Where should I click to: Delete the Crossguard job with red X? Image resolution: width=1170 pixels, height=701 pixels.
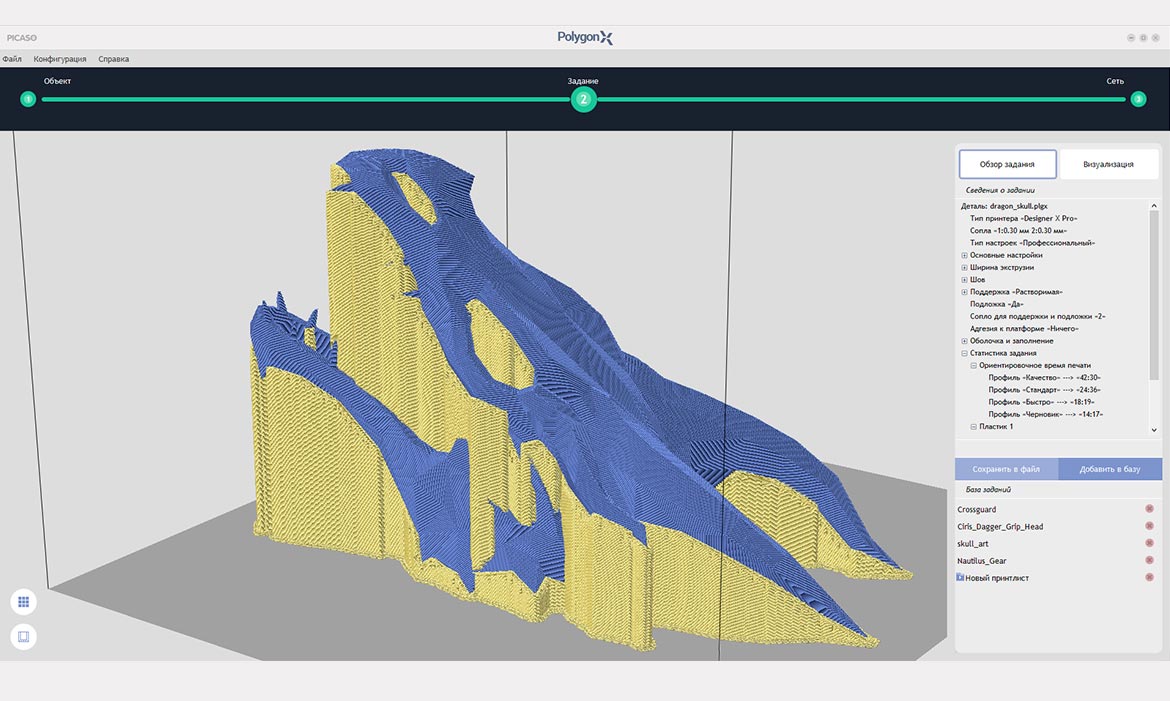pos(1149,508)
